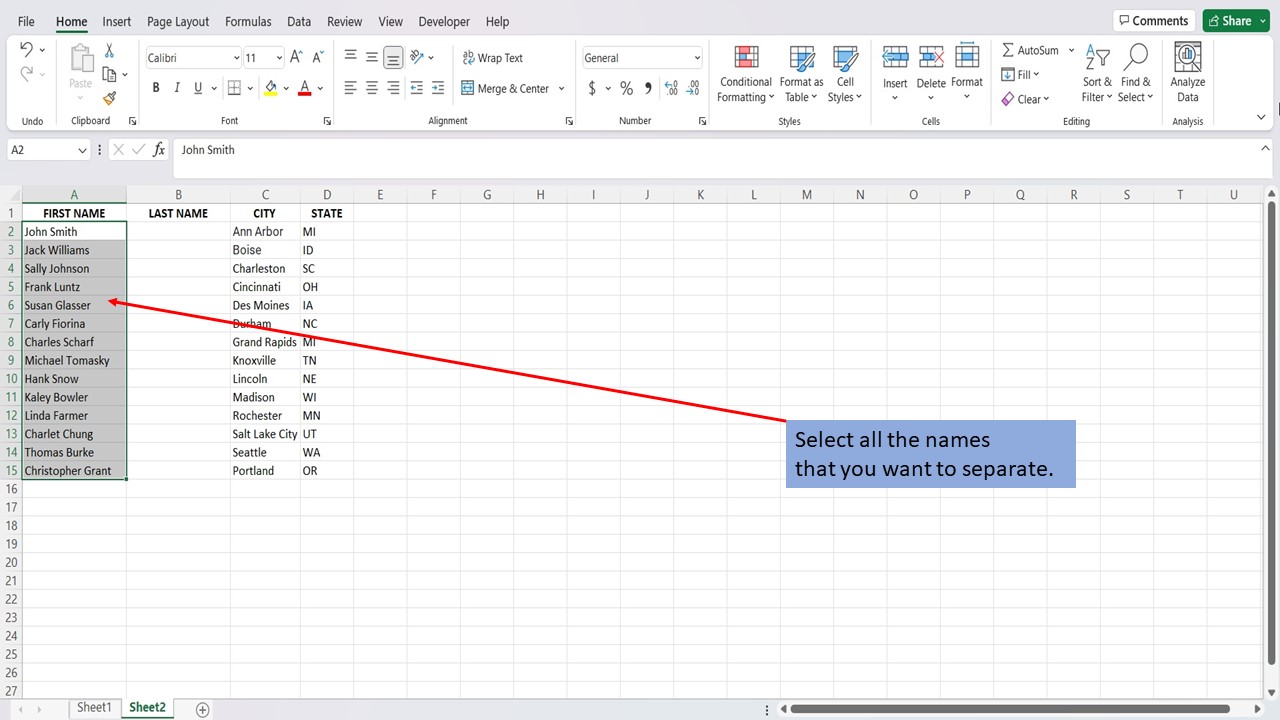Add a new sheet with plus icon
Viewport: 1280px width, 720px height.
click(x=202, y=709)
